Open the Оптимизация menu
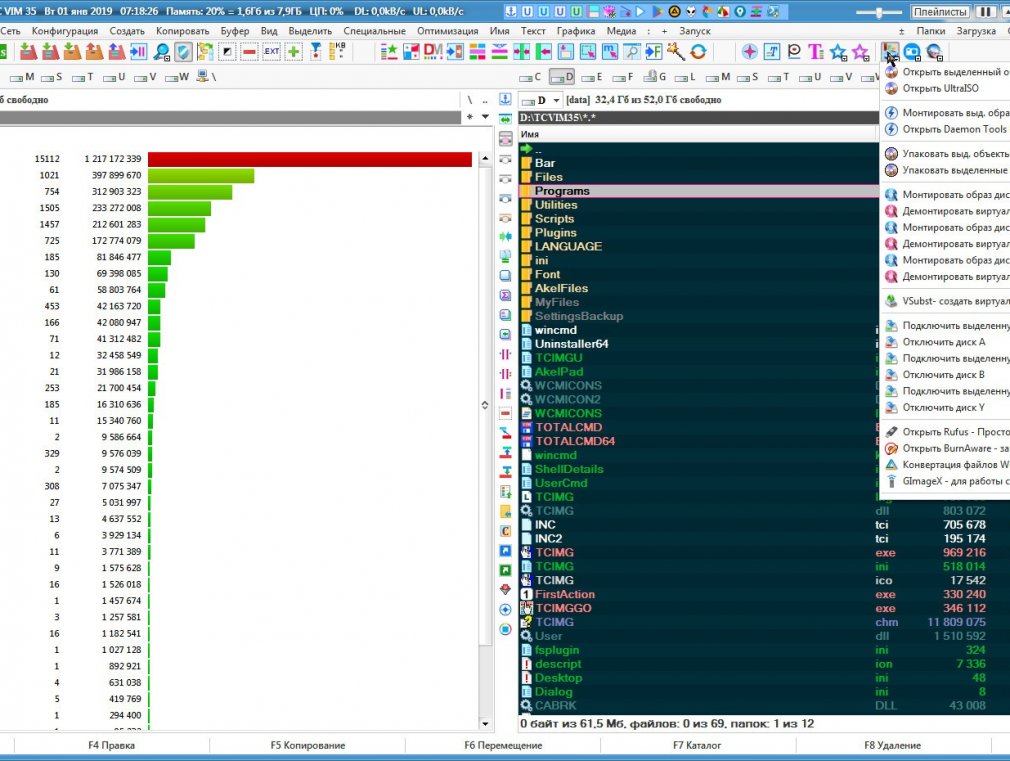1010x761 pixels. click(448, 31)
